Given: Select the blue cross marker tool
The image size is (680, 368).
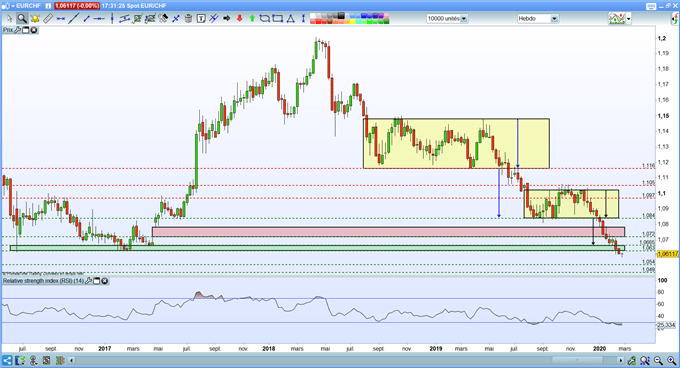Looking at the screenshot, I should [176, 19].
